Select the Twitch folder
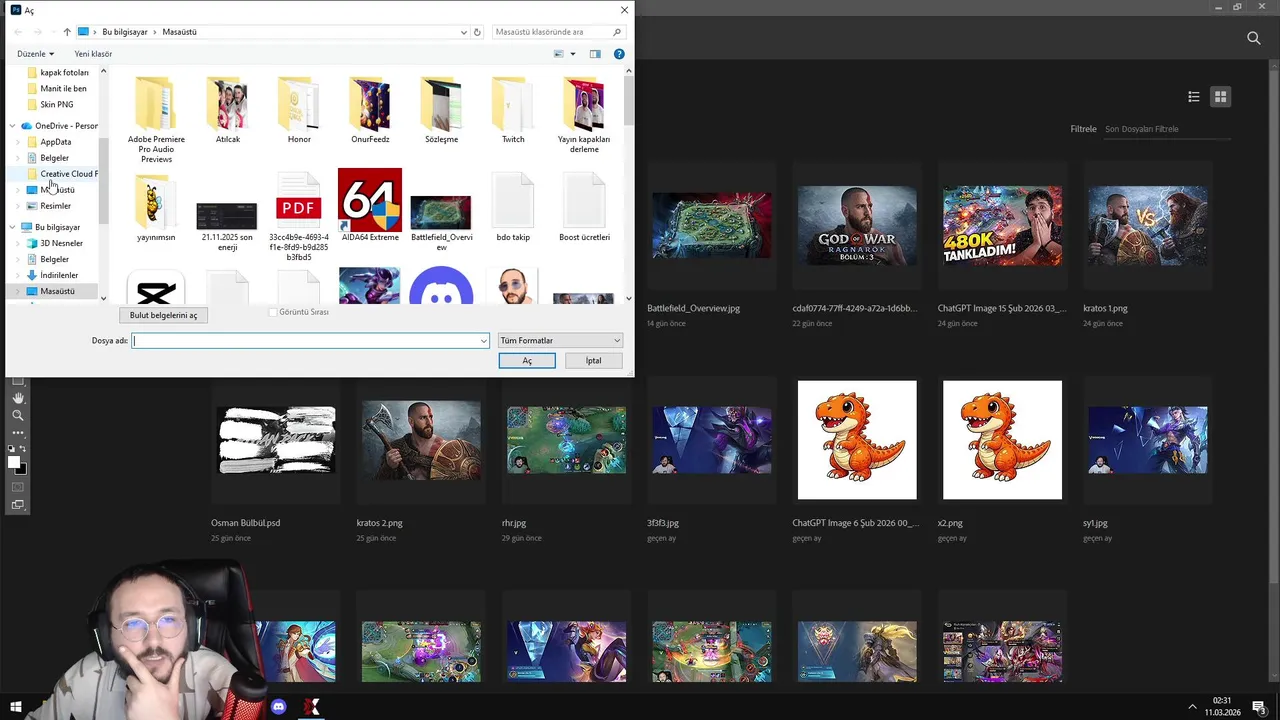1280x720 pixels. pyautogui.click(x=513, y=110)
